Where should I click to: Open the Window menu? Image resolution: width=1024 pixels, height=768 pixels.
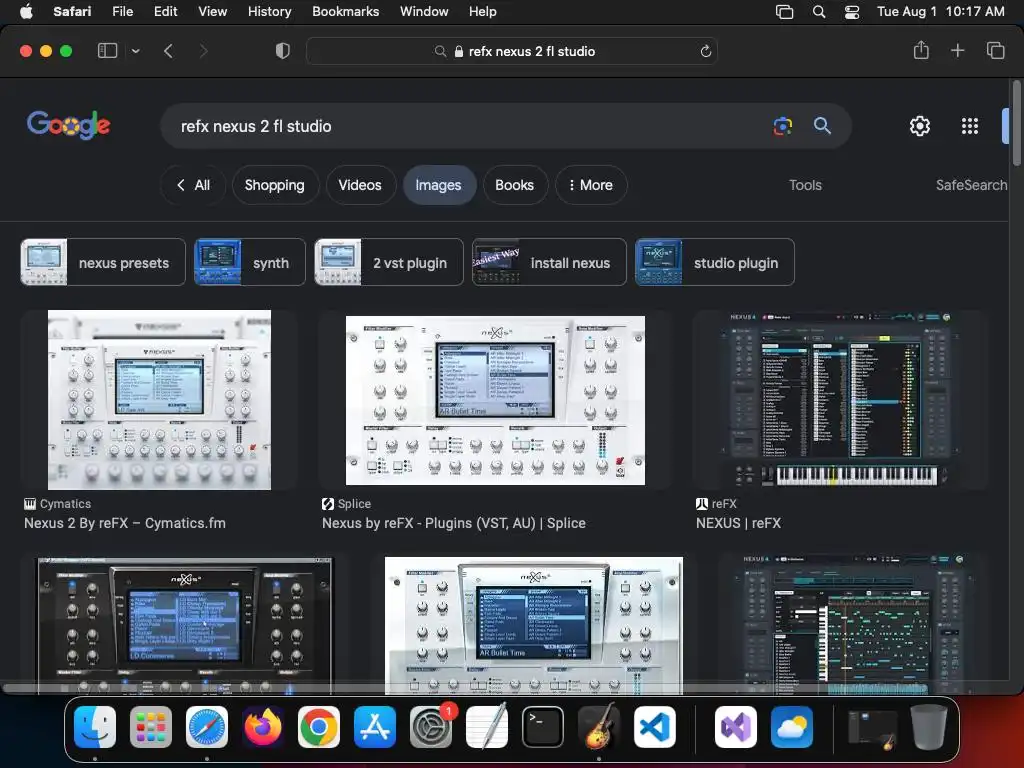pos(424,11)
